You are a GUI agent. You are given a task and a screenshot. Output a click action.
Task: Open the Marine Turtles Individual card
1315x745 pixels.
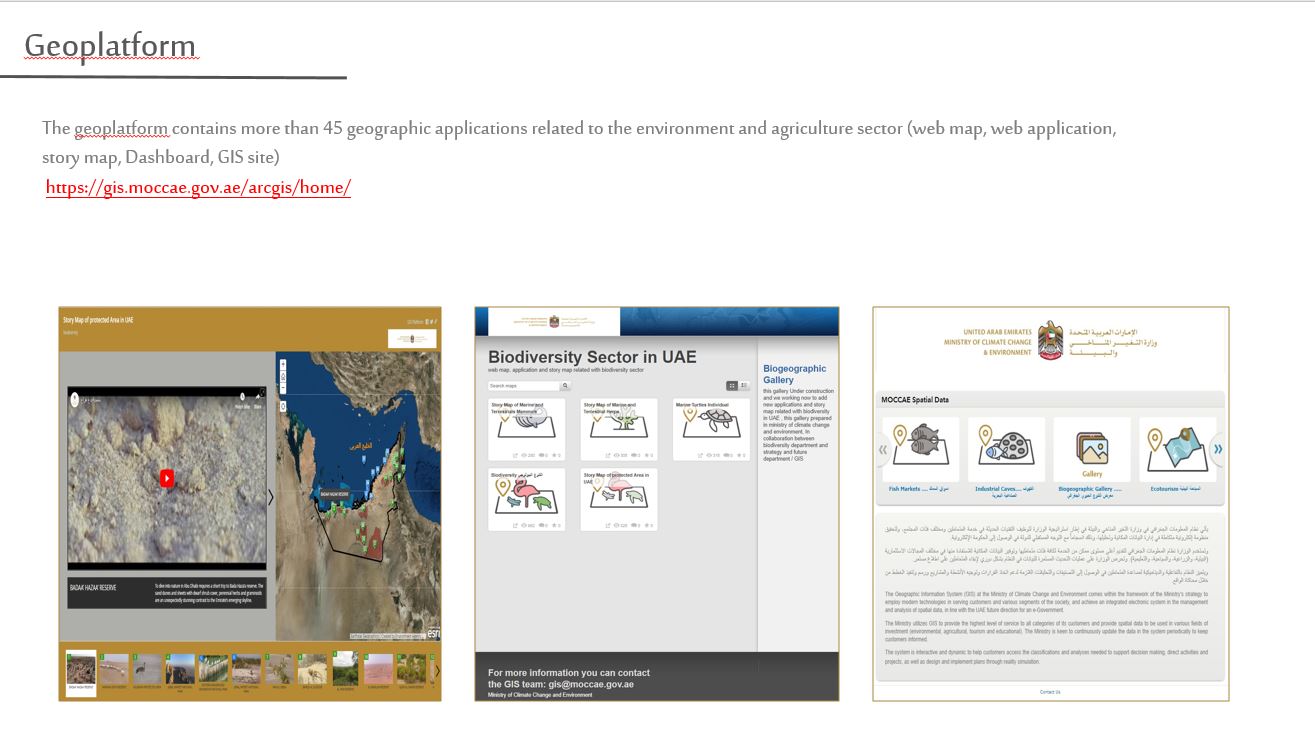tap(711, 429)
